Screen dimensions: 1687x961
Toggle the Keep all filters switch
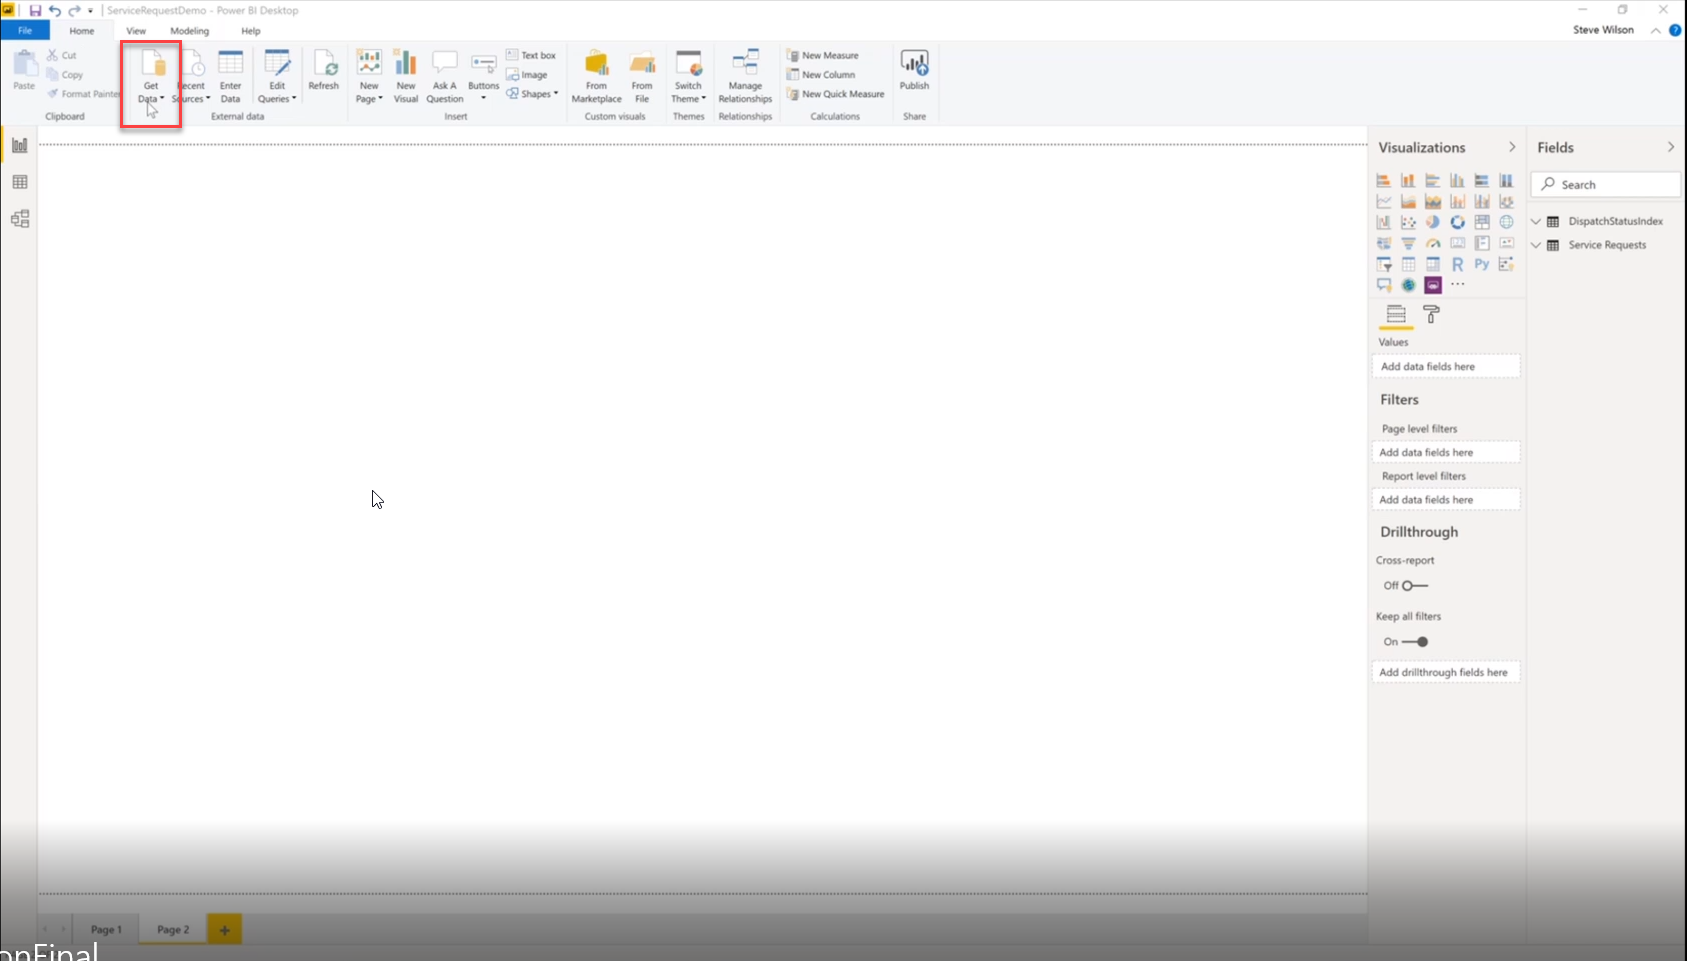click(x=1415, y=642)
